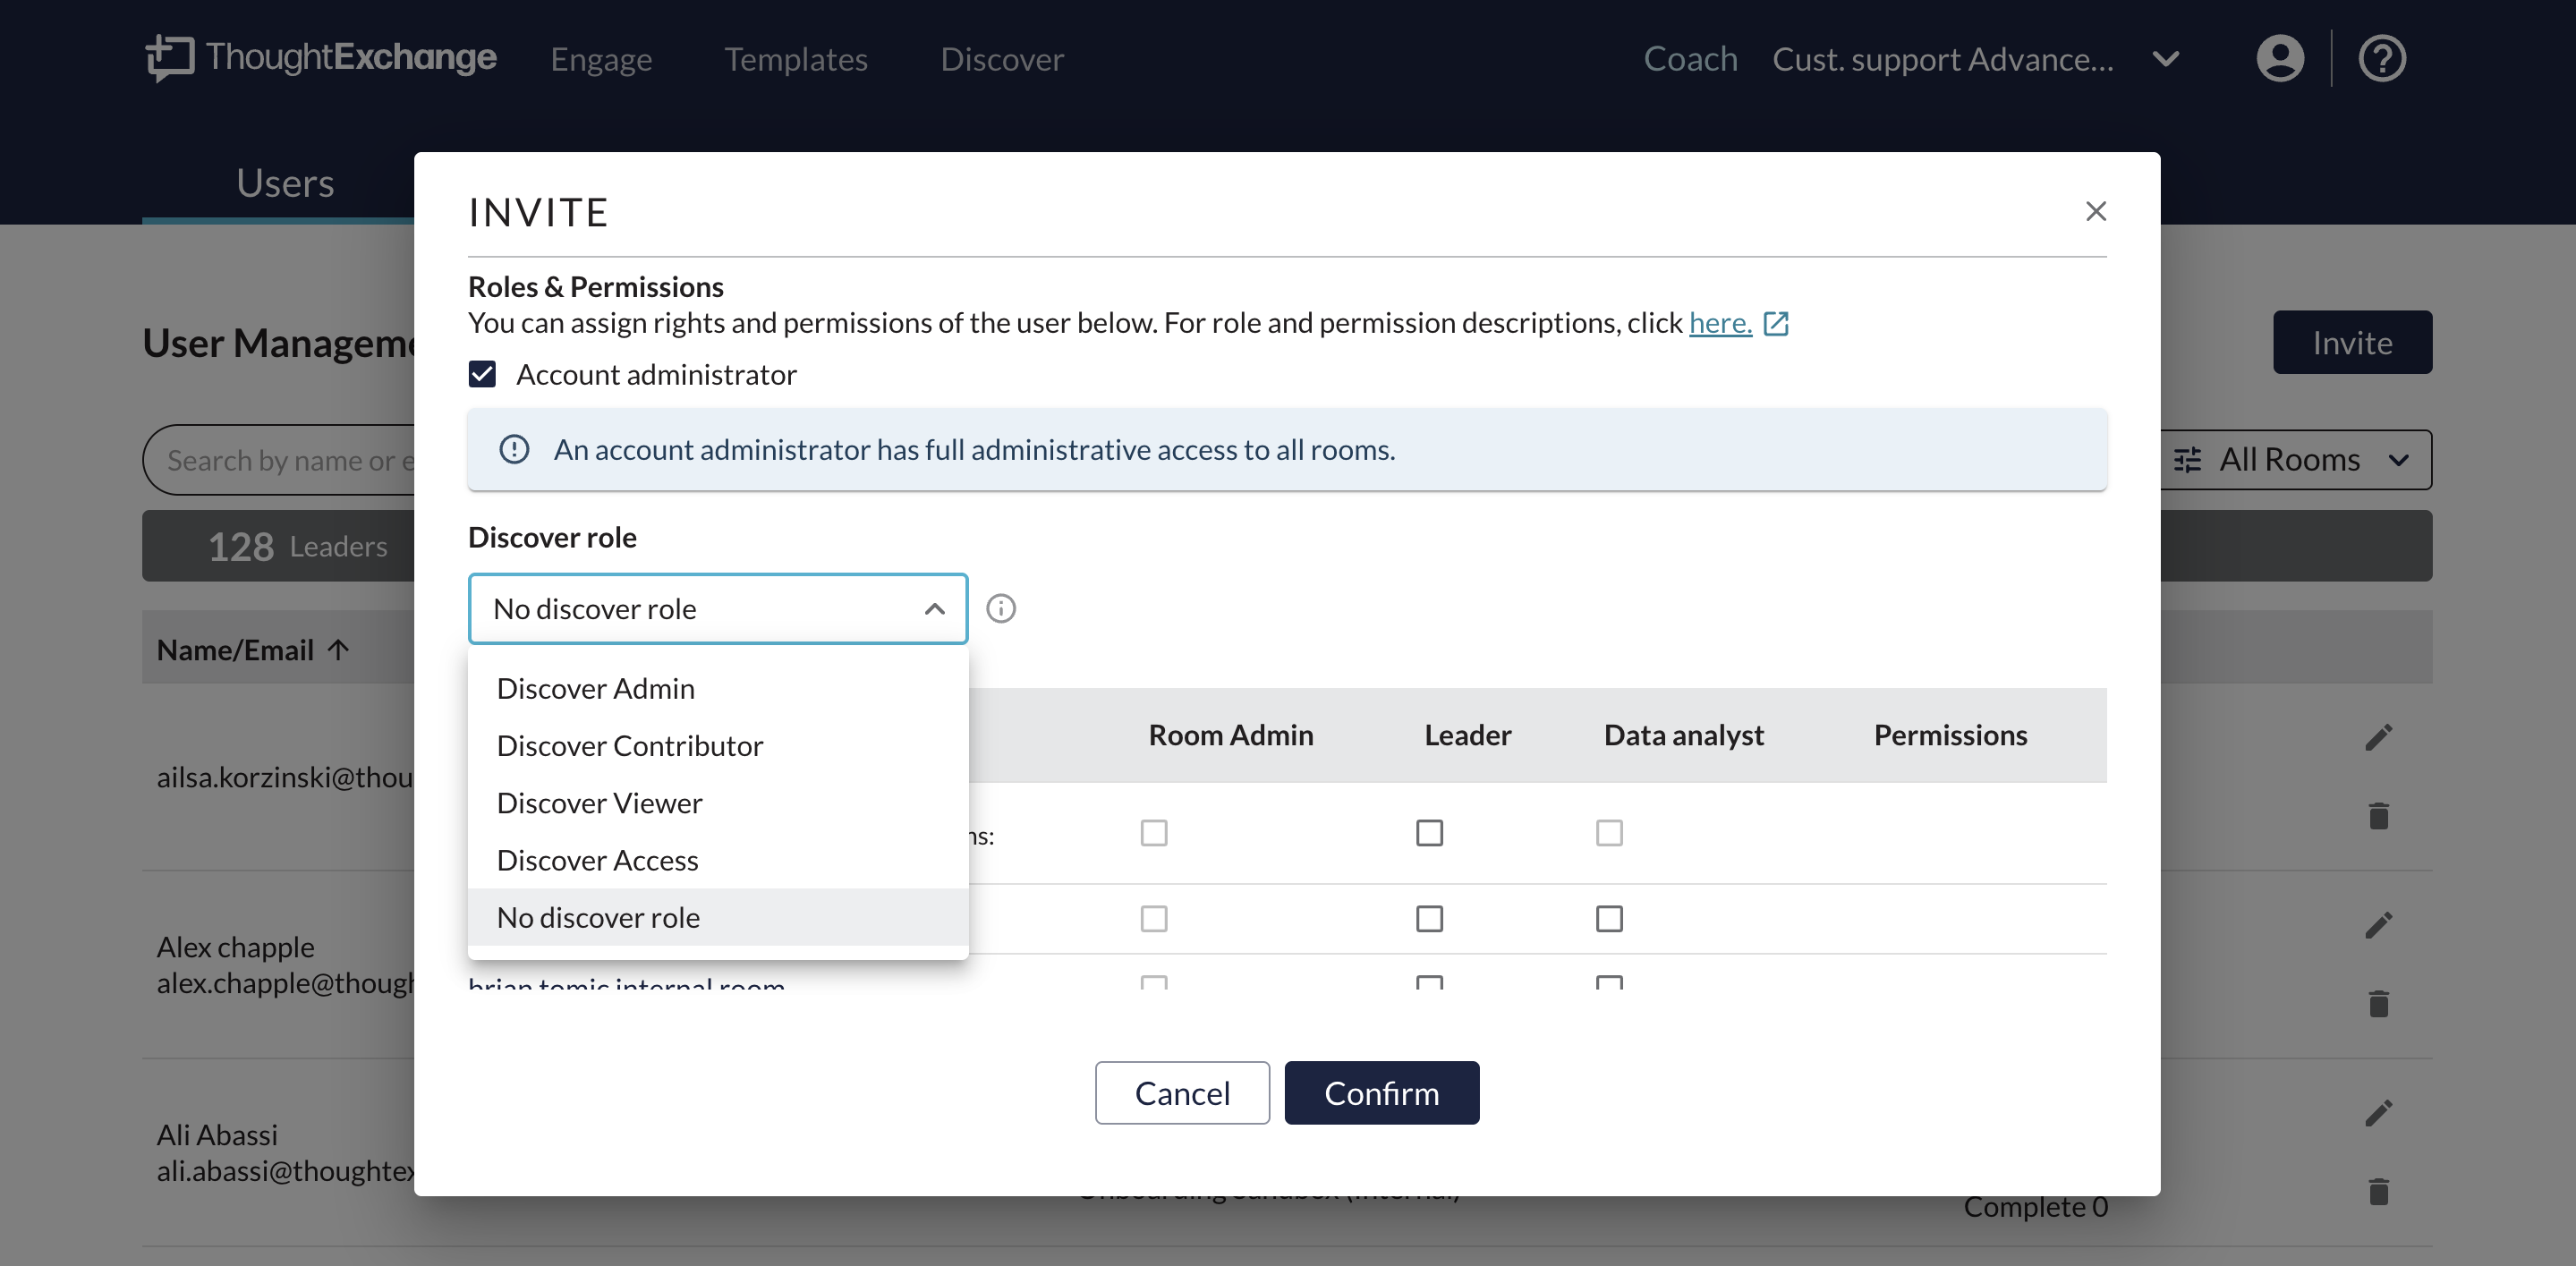Viewport: 2576px width, 1266px height.
Task: Click the trash icon for Alex chapple row
Action: 2379,1003
